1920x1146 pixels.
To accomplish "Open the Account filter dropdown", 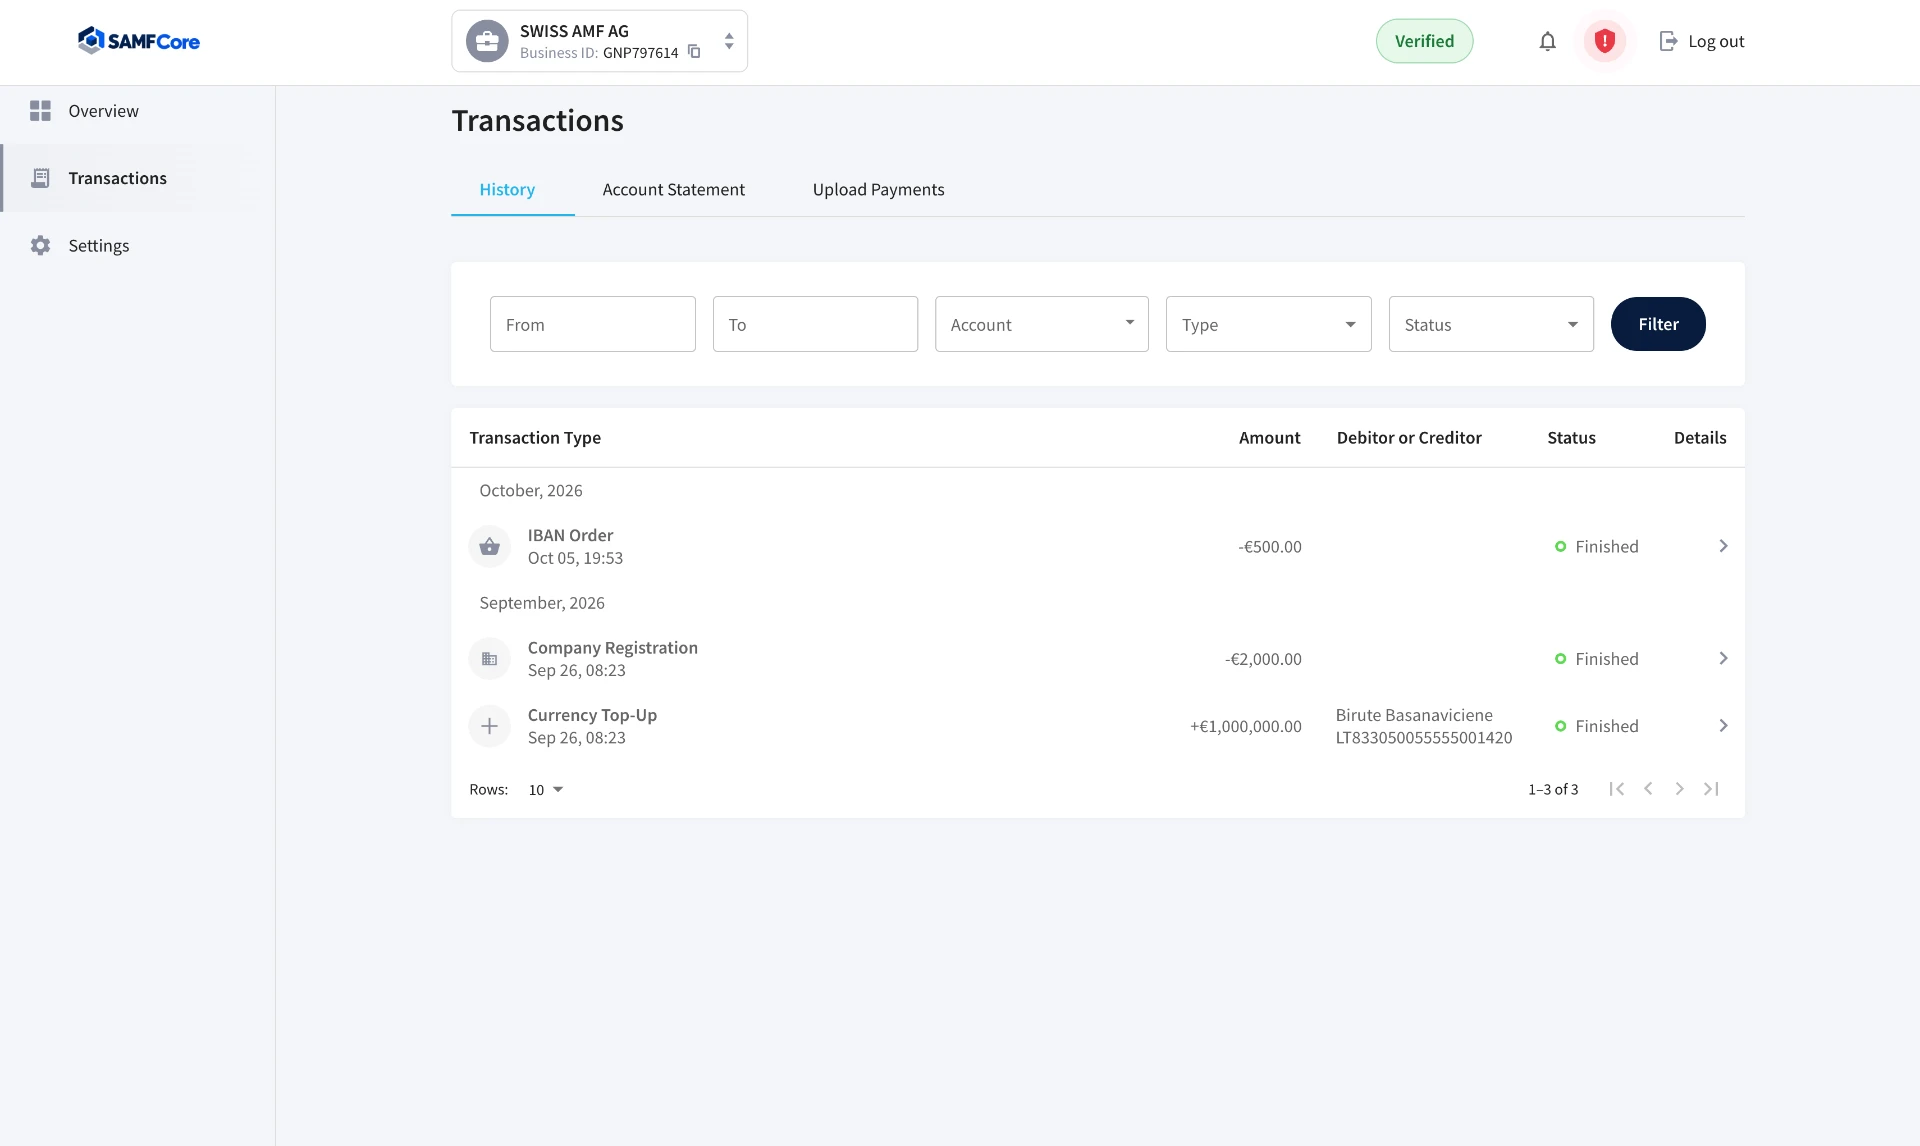I will (1041, 324).
